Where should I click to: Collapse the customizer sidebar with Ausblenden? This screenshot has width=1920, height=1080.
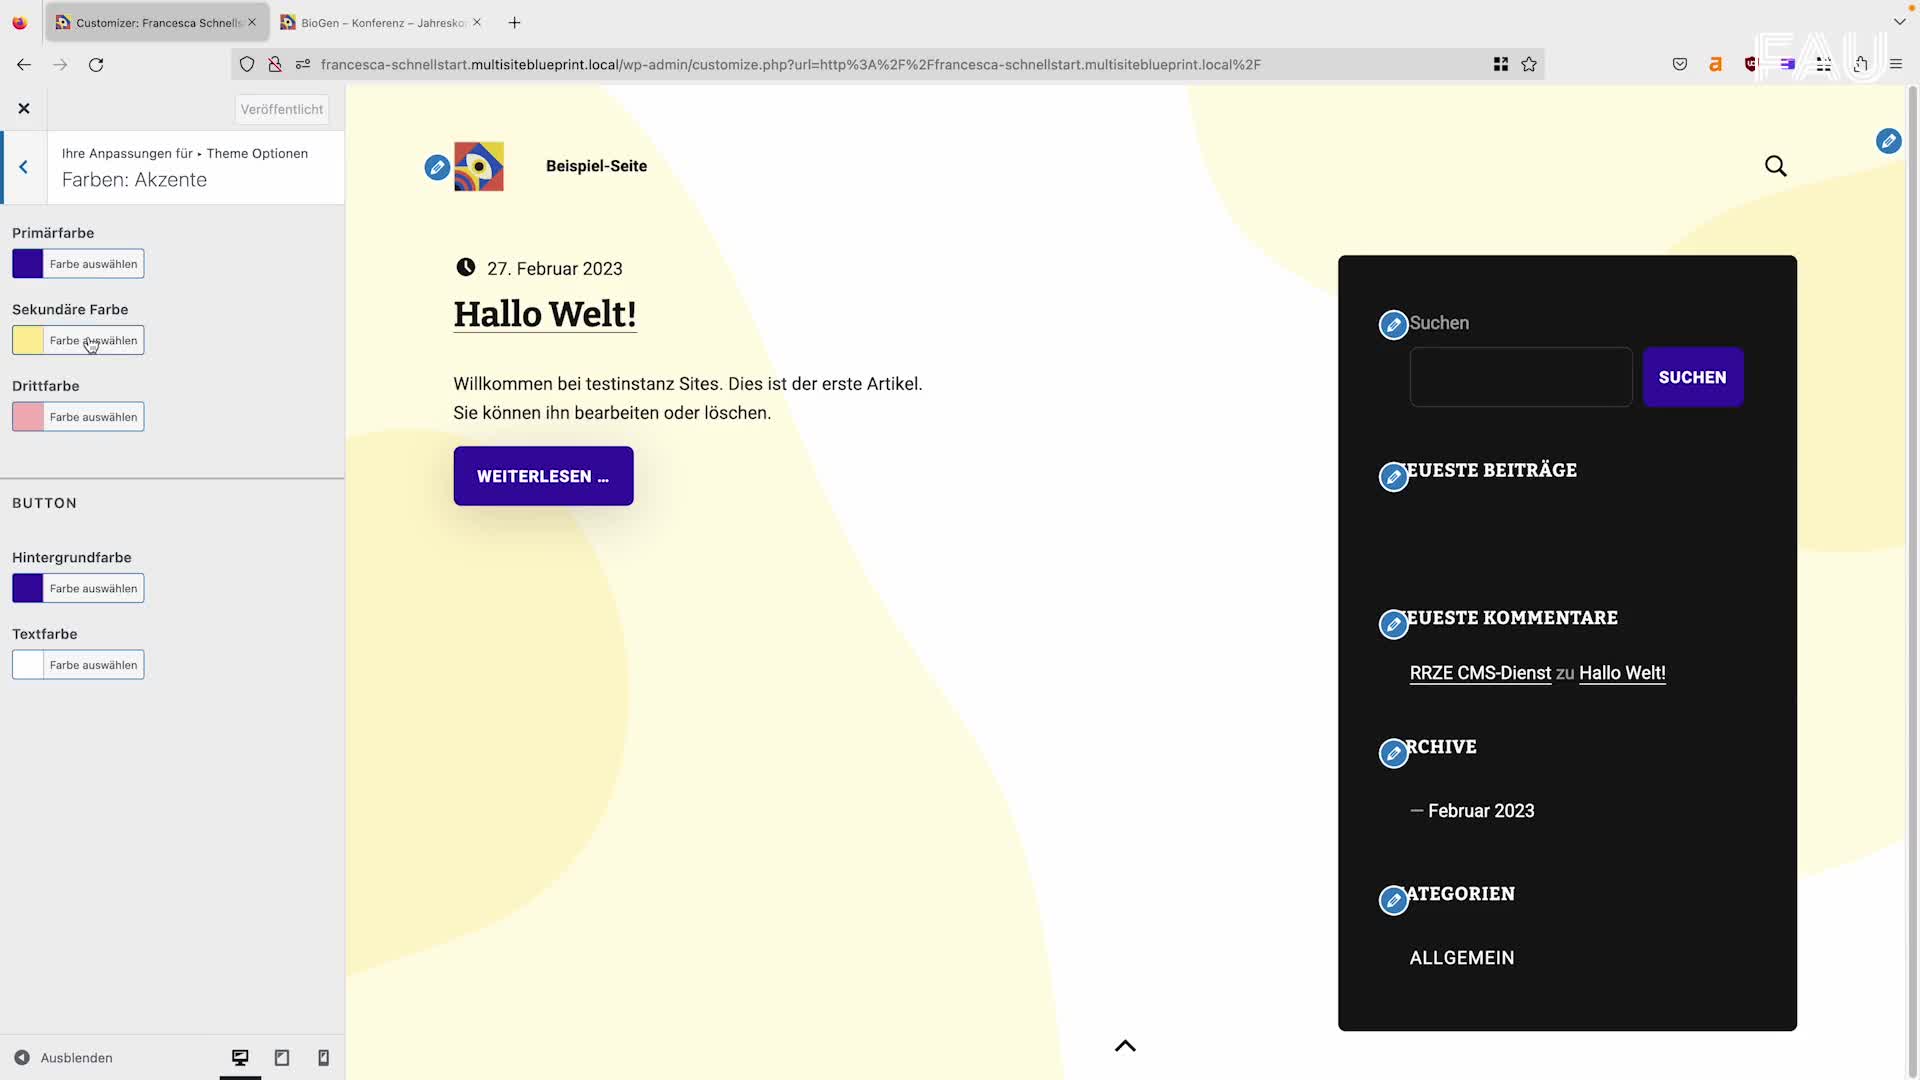[64, 1057]
